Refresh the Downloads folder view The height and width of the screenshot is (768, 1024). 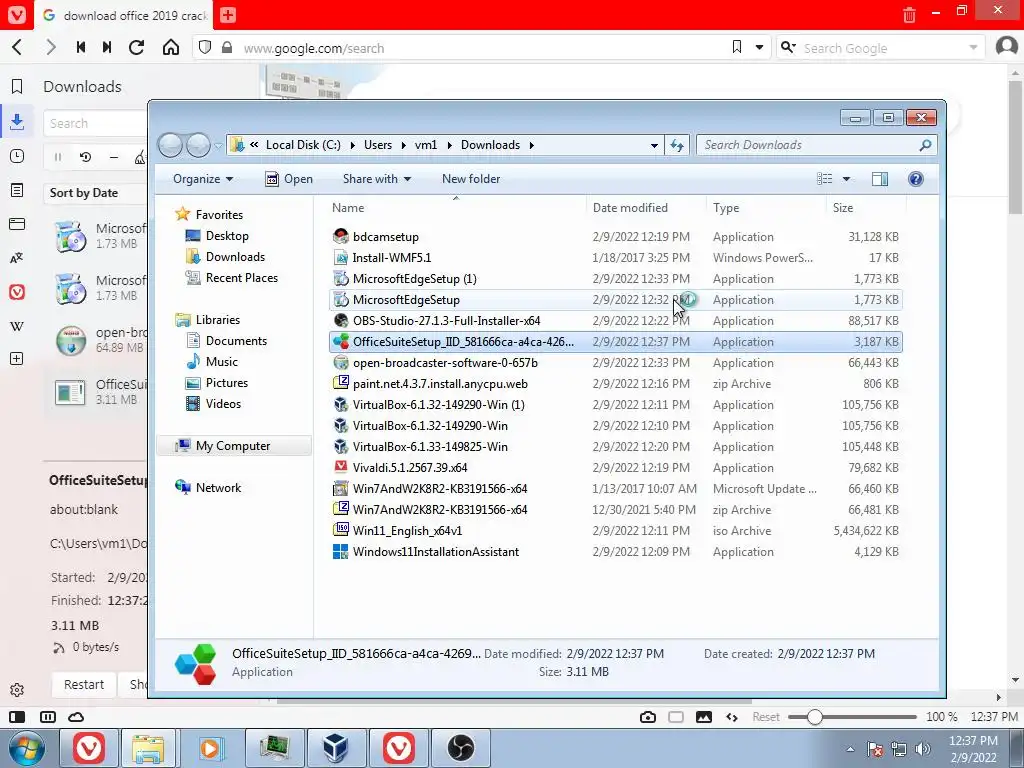click(677, 145)
